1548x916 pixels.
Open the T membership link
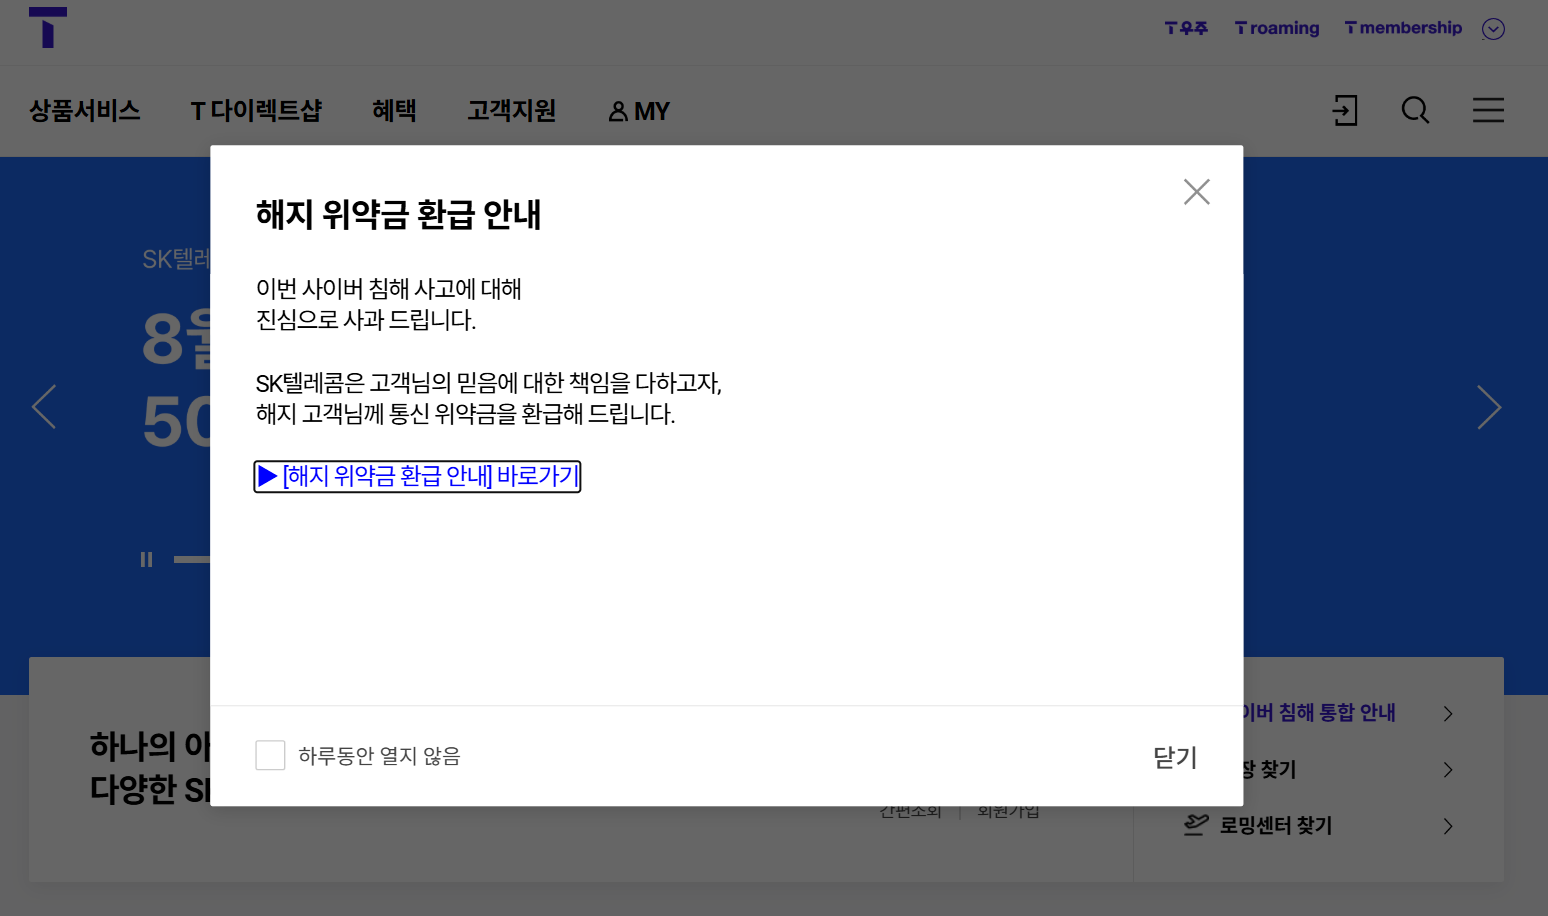[1403, 28]
